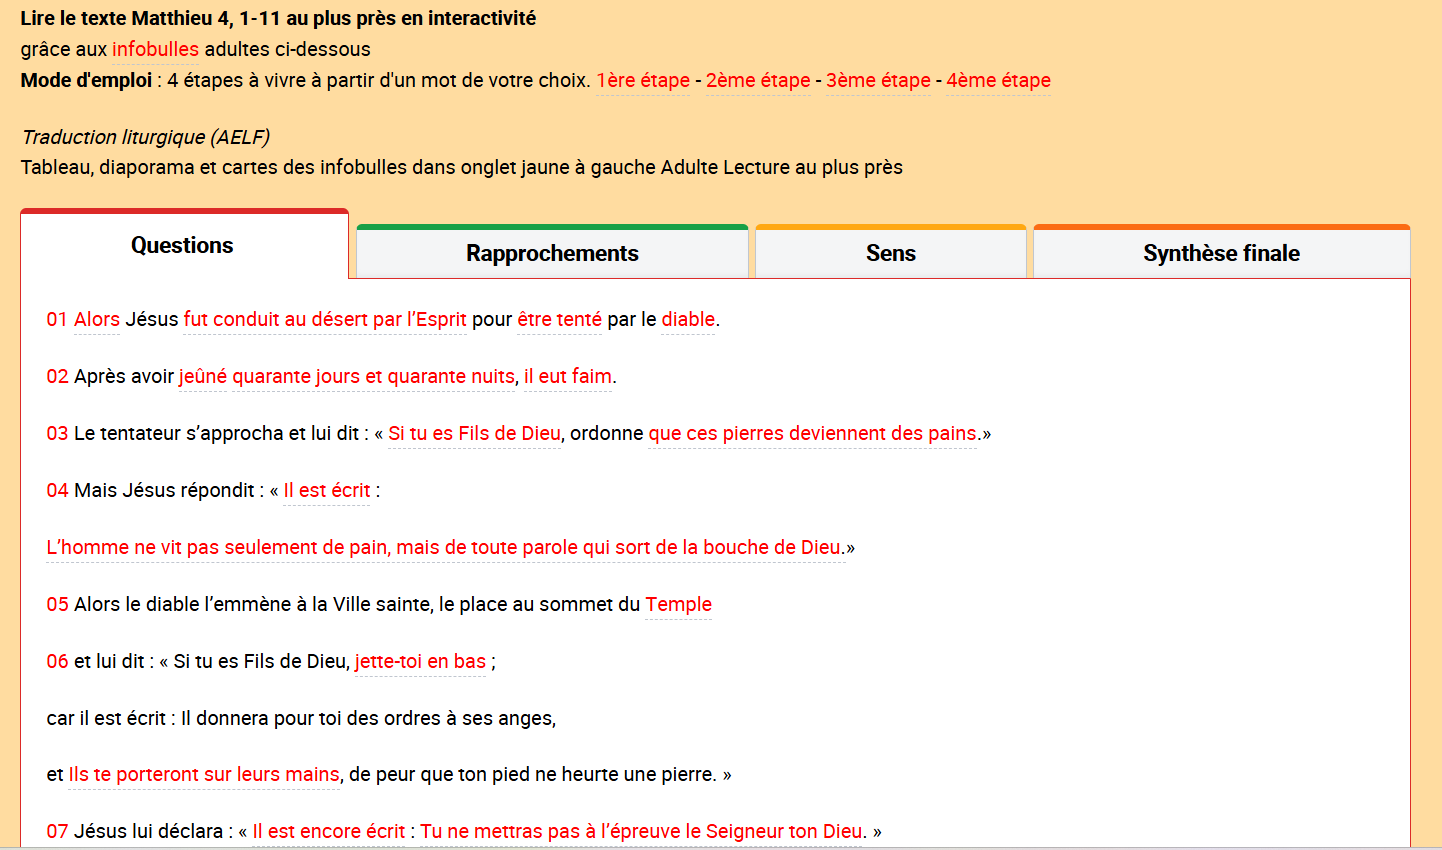This screenshot has height=850, width=1442.
Task: Open infobulle for il eut faim
Action: click(568, 376)
